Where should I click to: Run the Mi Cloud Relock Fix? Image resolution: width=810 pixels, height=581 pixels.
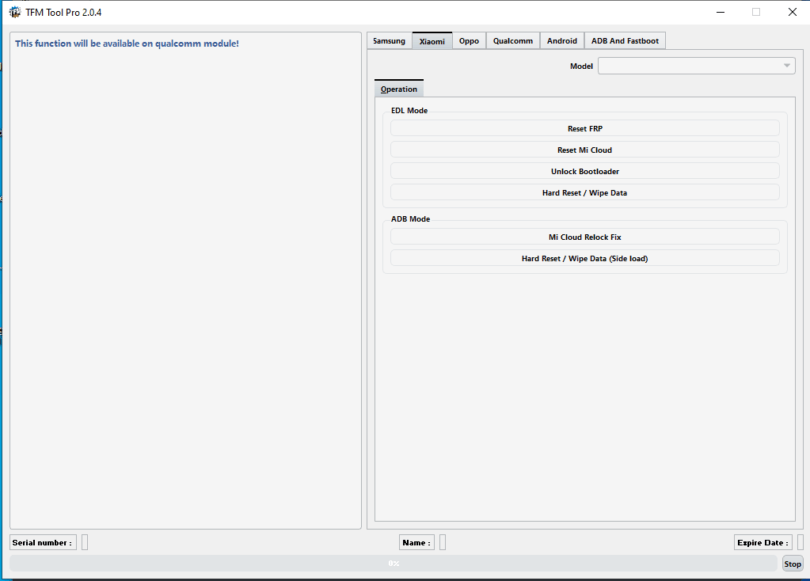point(585,237)
